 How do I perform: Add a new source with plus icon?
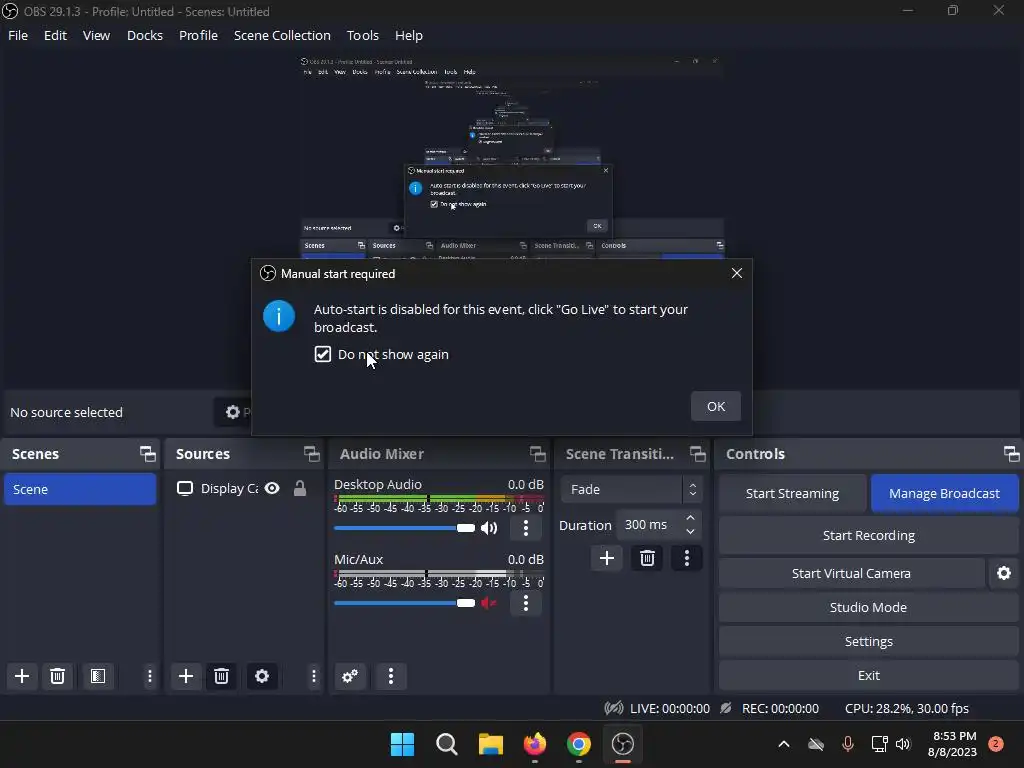coord(185,676)
